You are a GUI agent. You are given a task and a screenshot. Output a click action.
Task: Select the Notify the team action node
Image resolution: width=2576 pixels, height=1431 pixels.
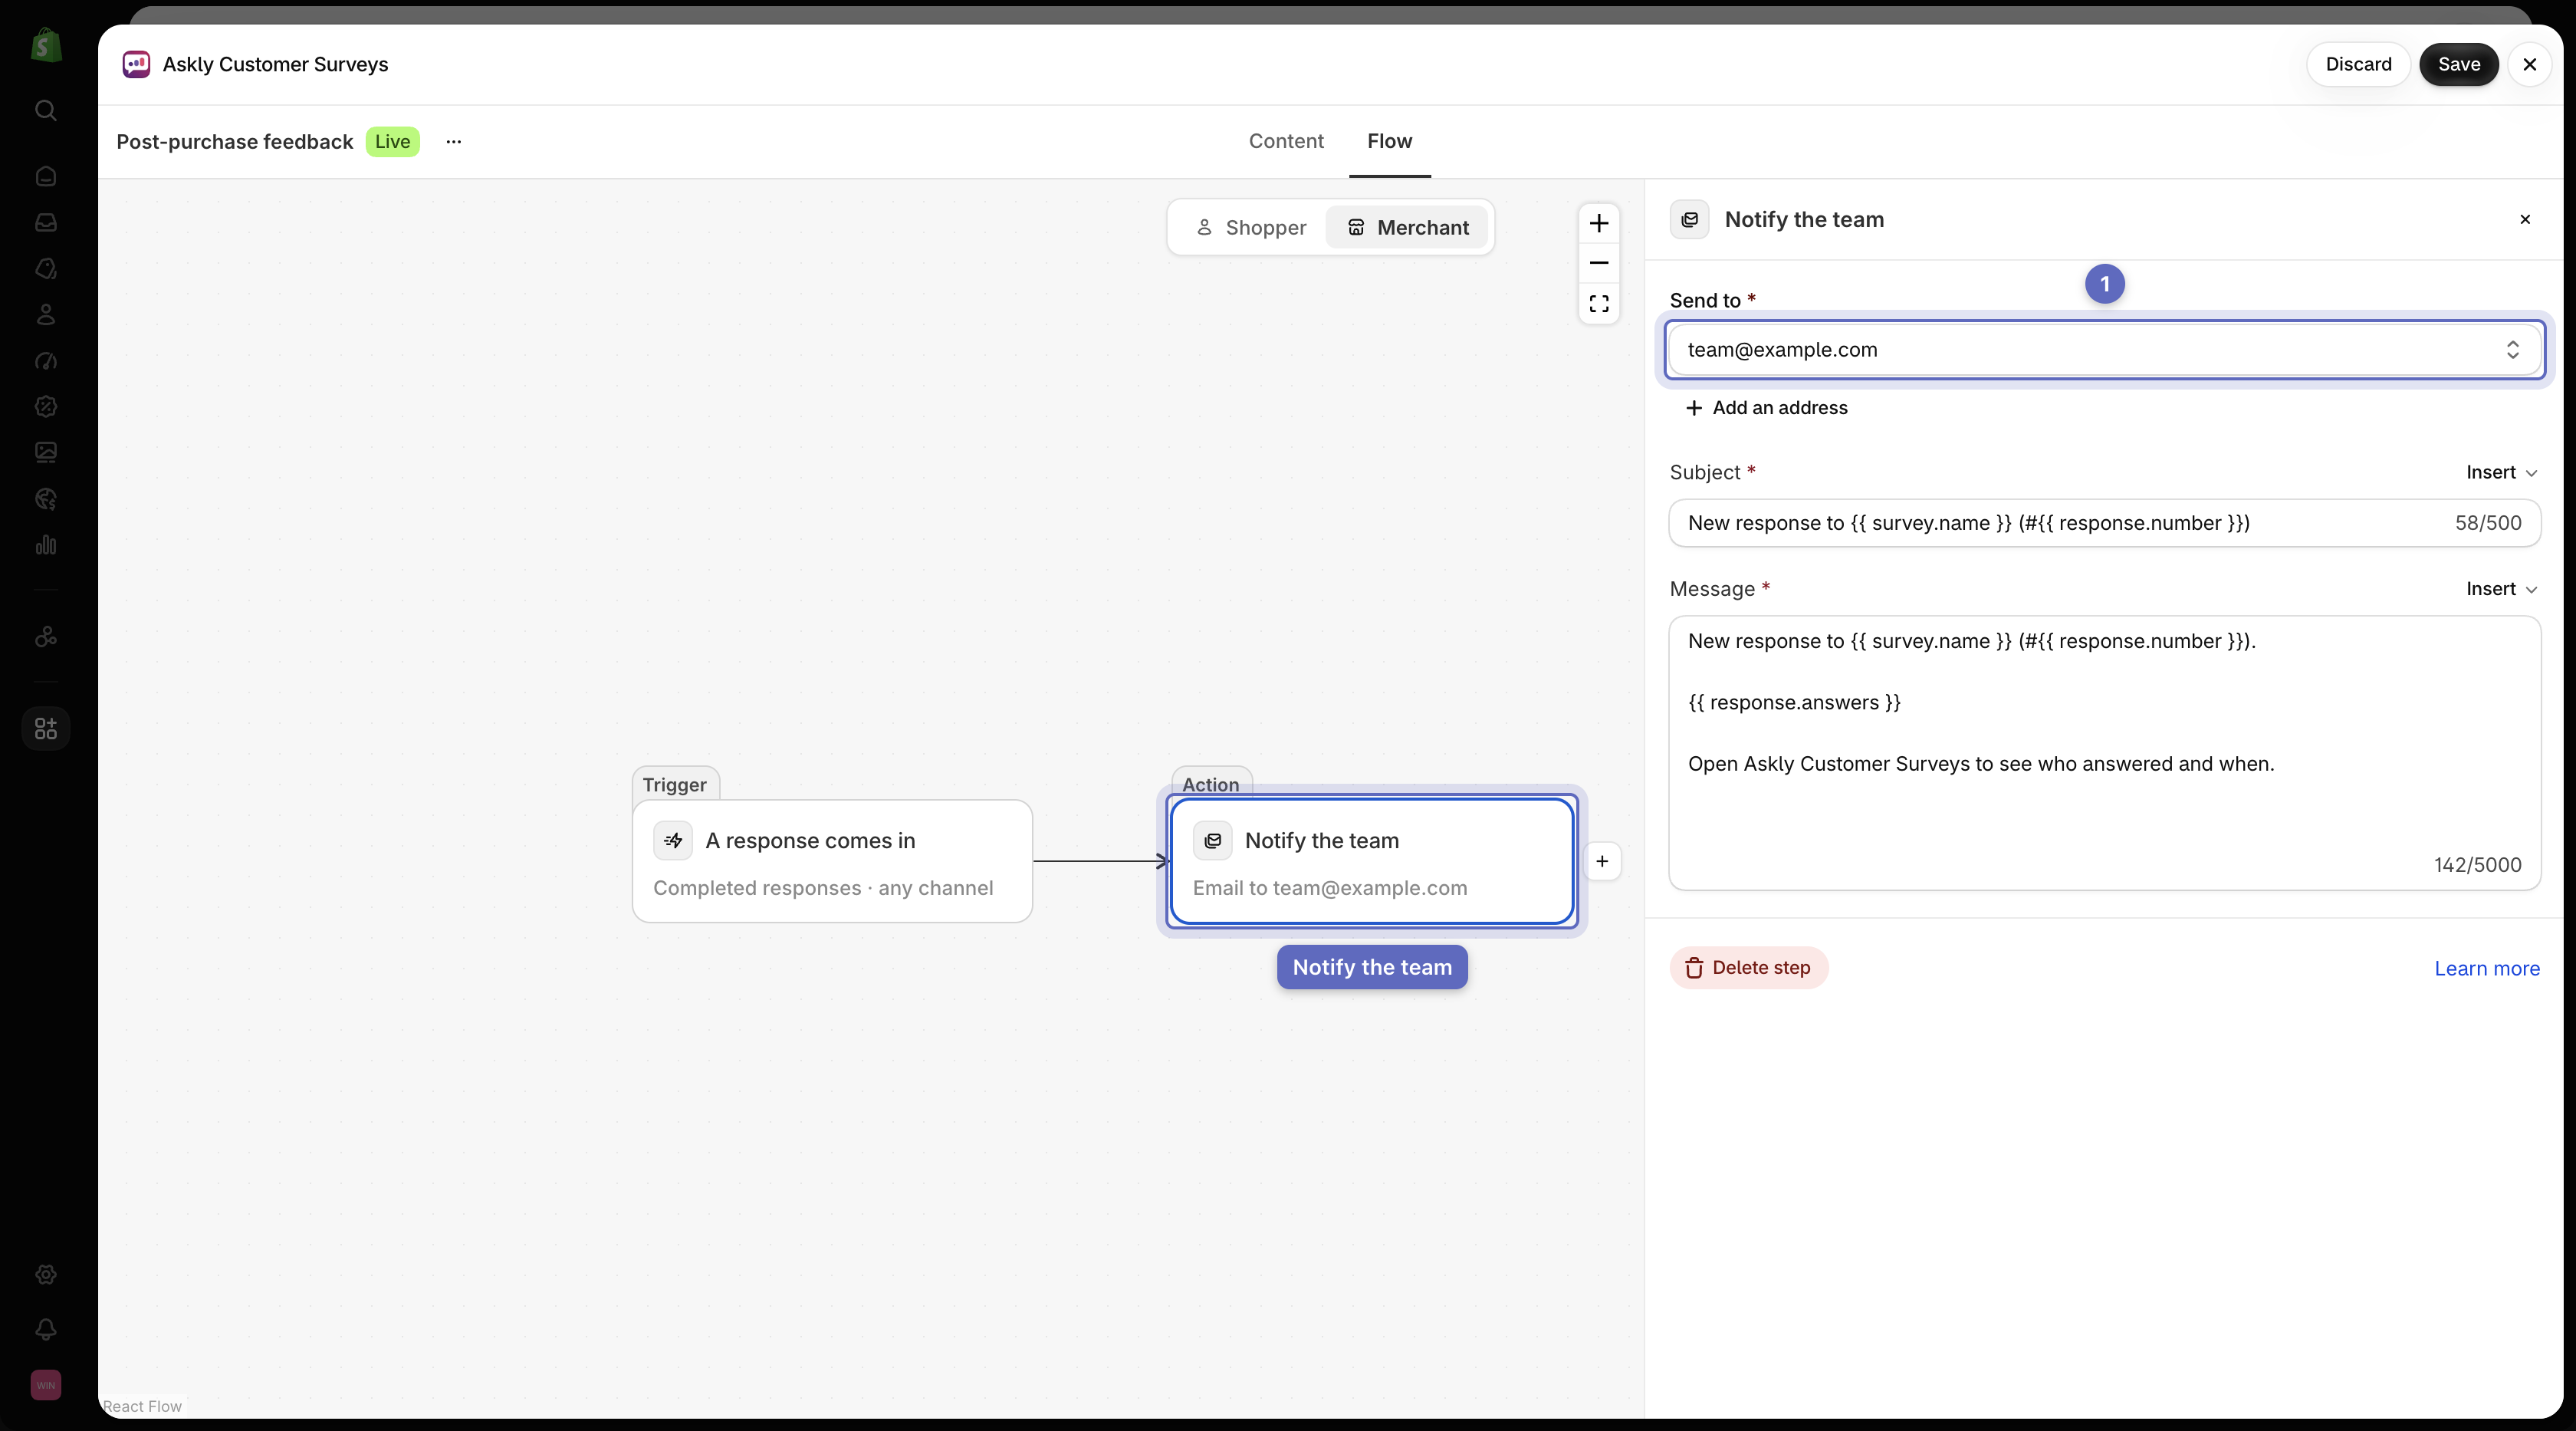click(1372, 861)
